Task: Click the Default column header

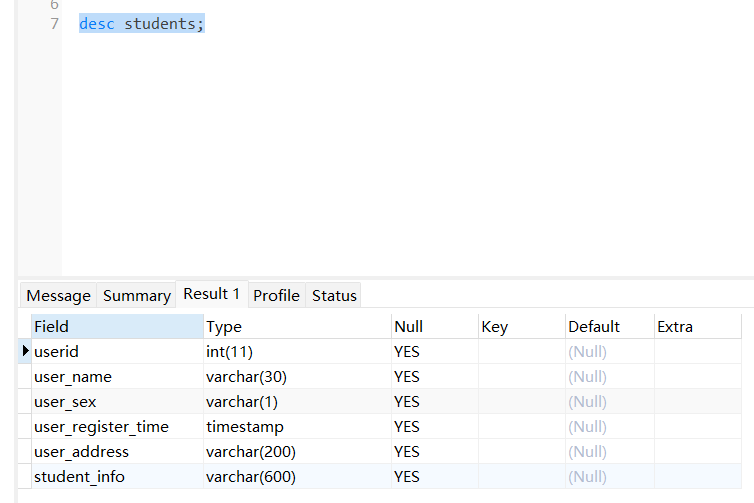Action: point(610,327)
